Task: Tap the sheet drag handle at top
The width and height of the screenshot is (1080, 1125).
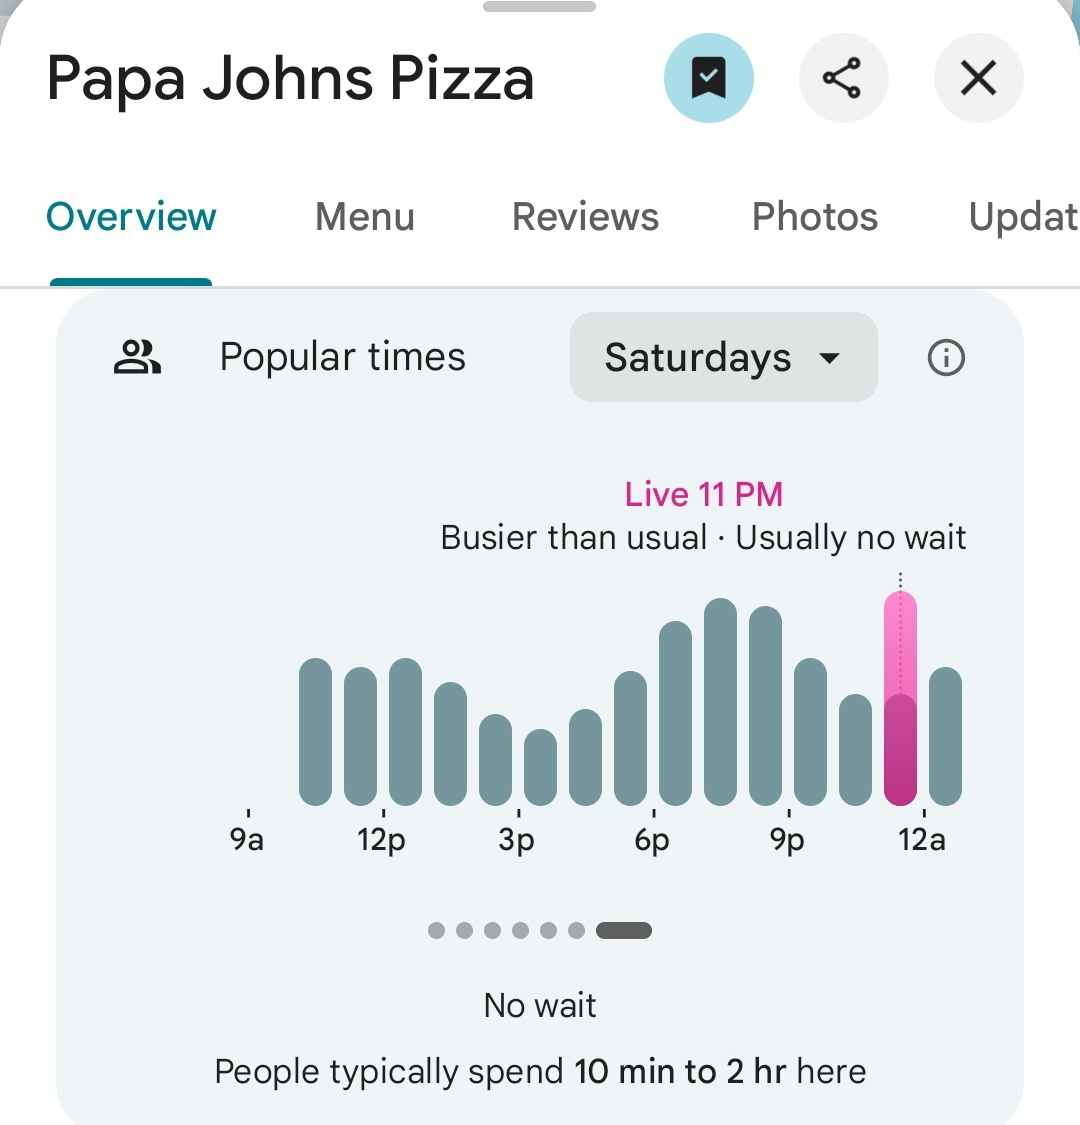Action: pos(540,6)
